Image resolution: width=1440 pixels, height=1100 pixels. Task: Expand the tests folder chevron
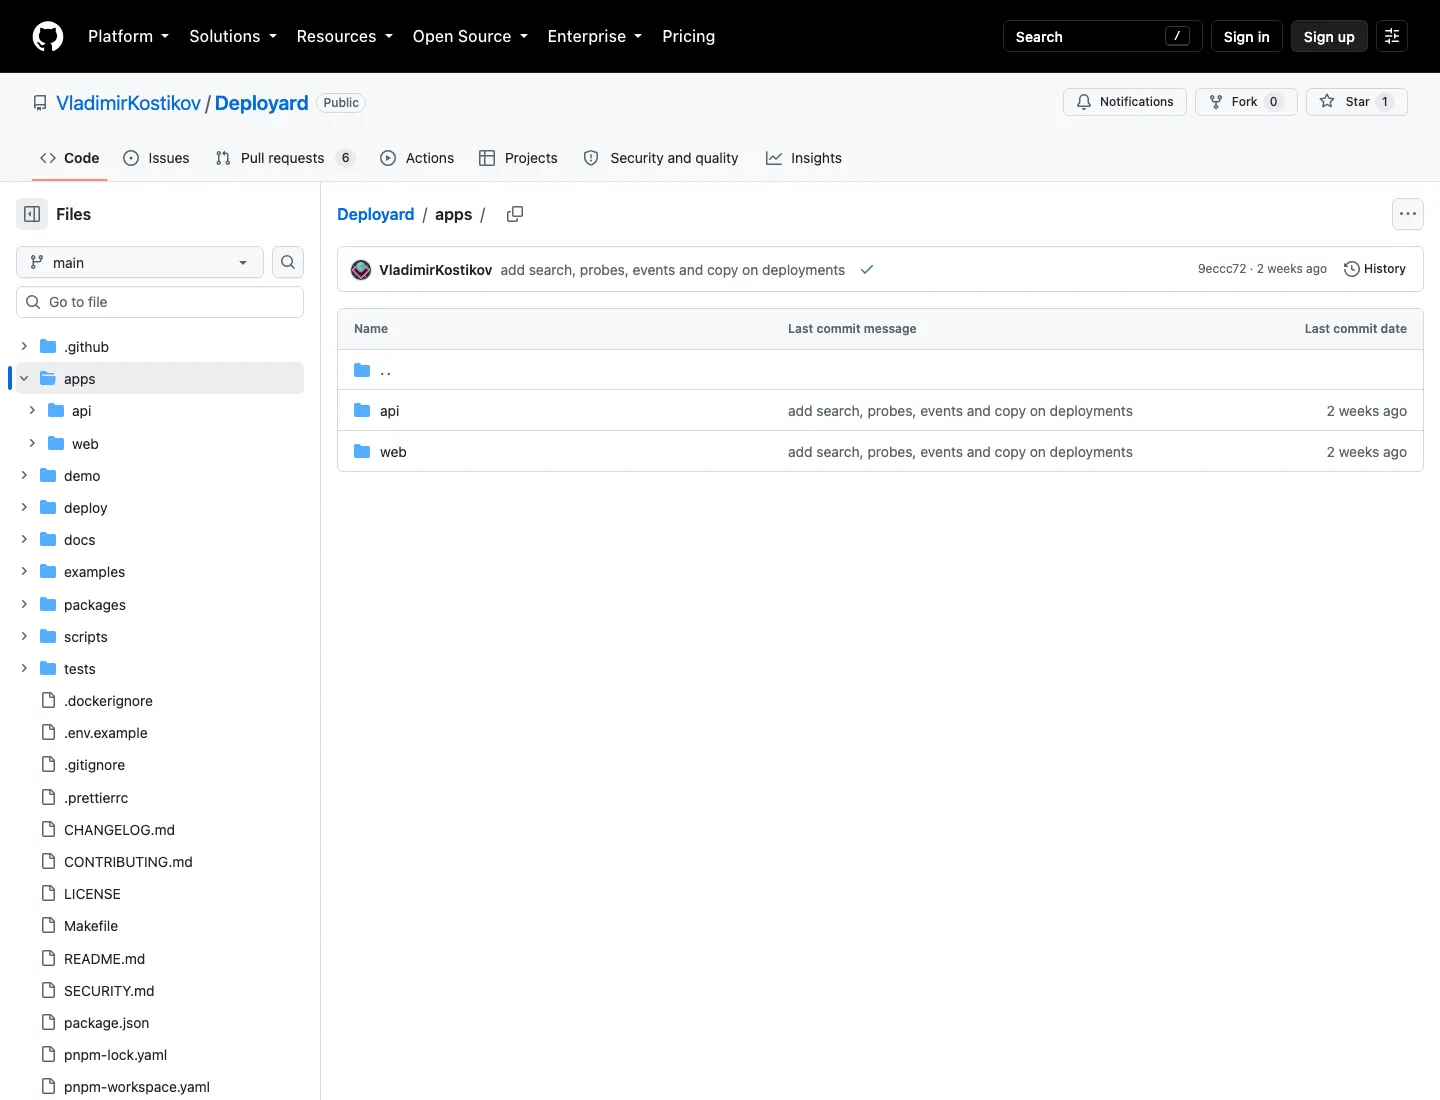pos(24,669)
